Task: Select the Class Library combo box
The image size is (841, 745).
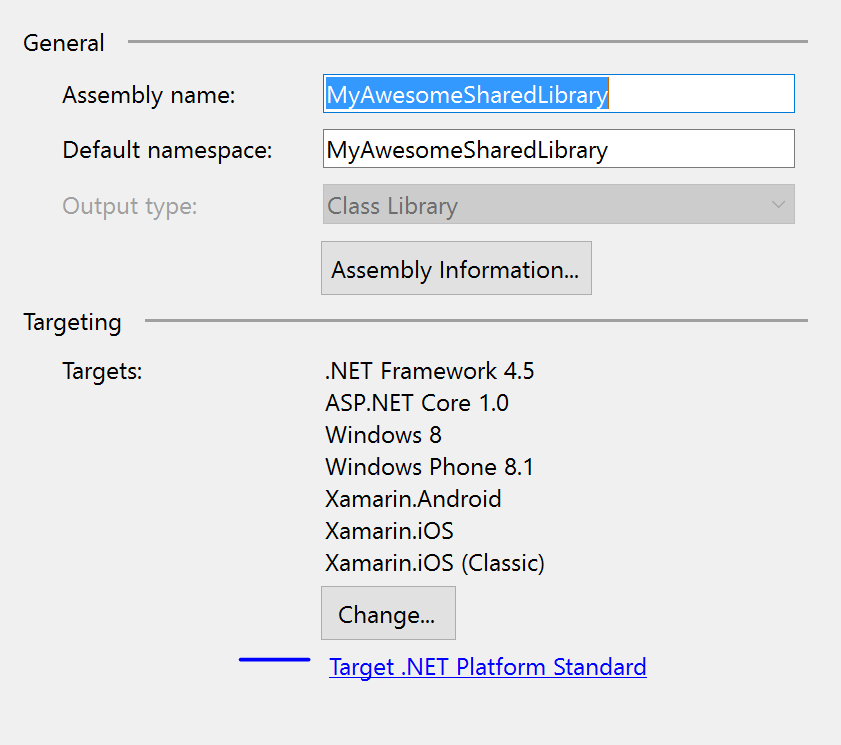Action: [x=557, y=204]
